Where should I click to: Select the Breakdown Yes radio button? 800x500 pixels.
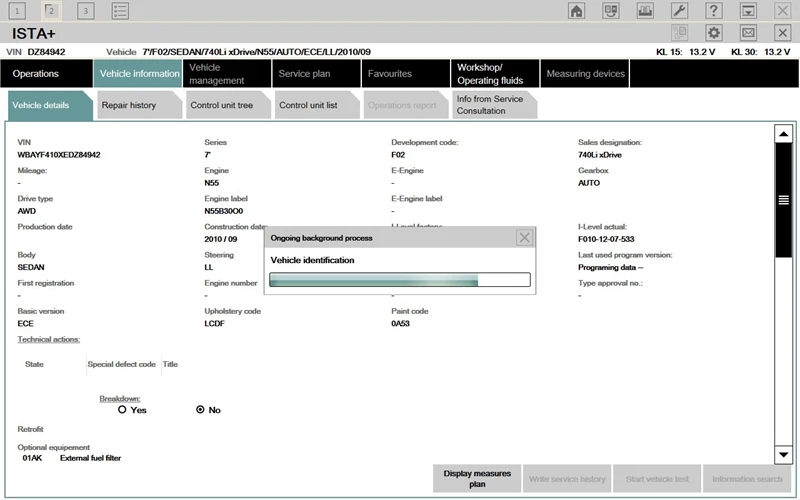tap(122, 409)
